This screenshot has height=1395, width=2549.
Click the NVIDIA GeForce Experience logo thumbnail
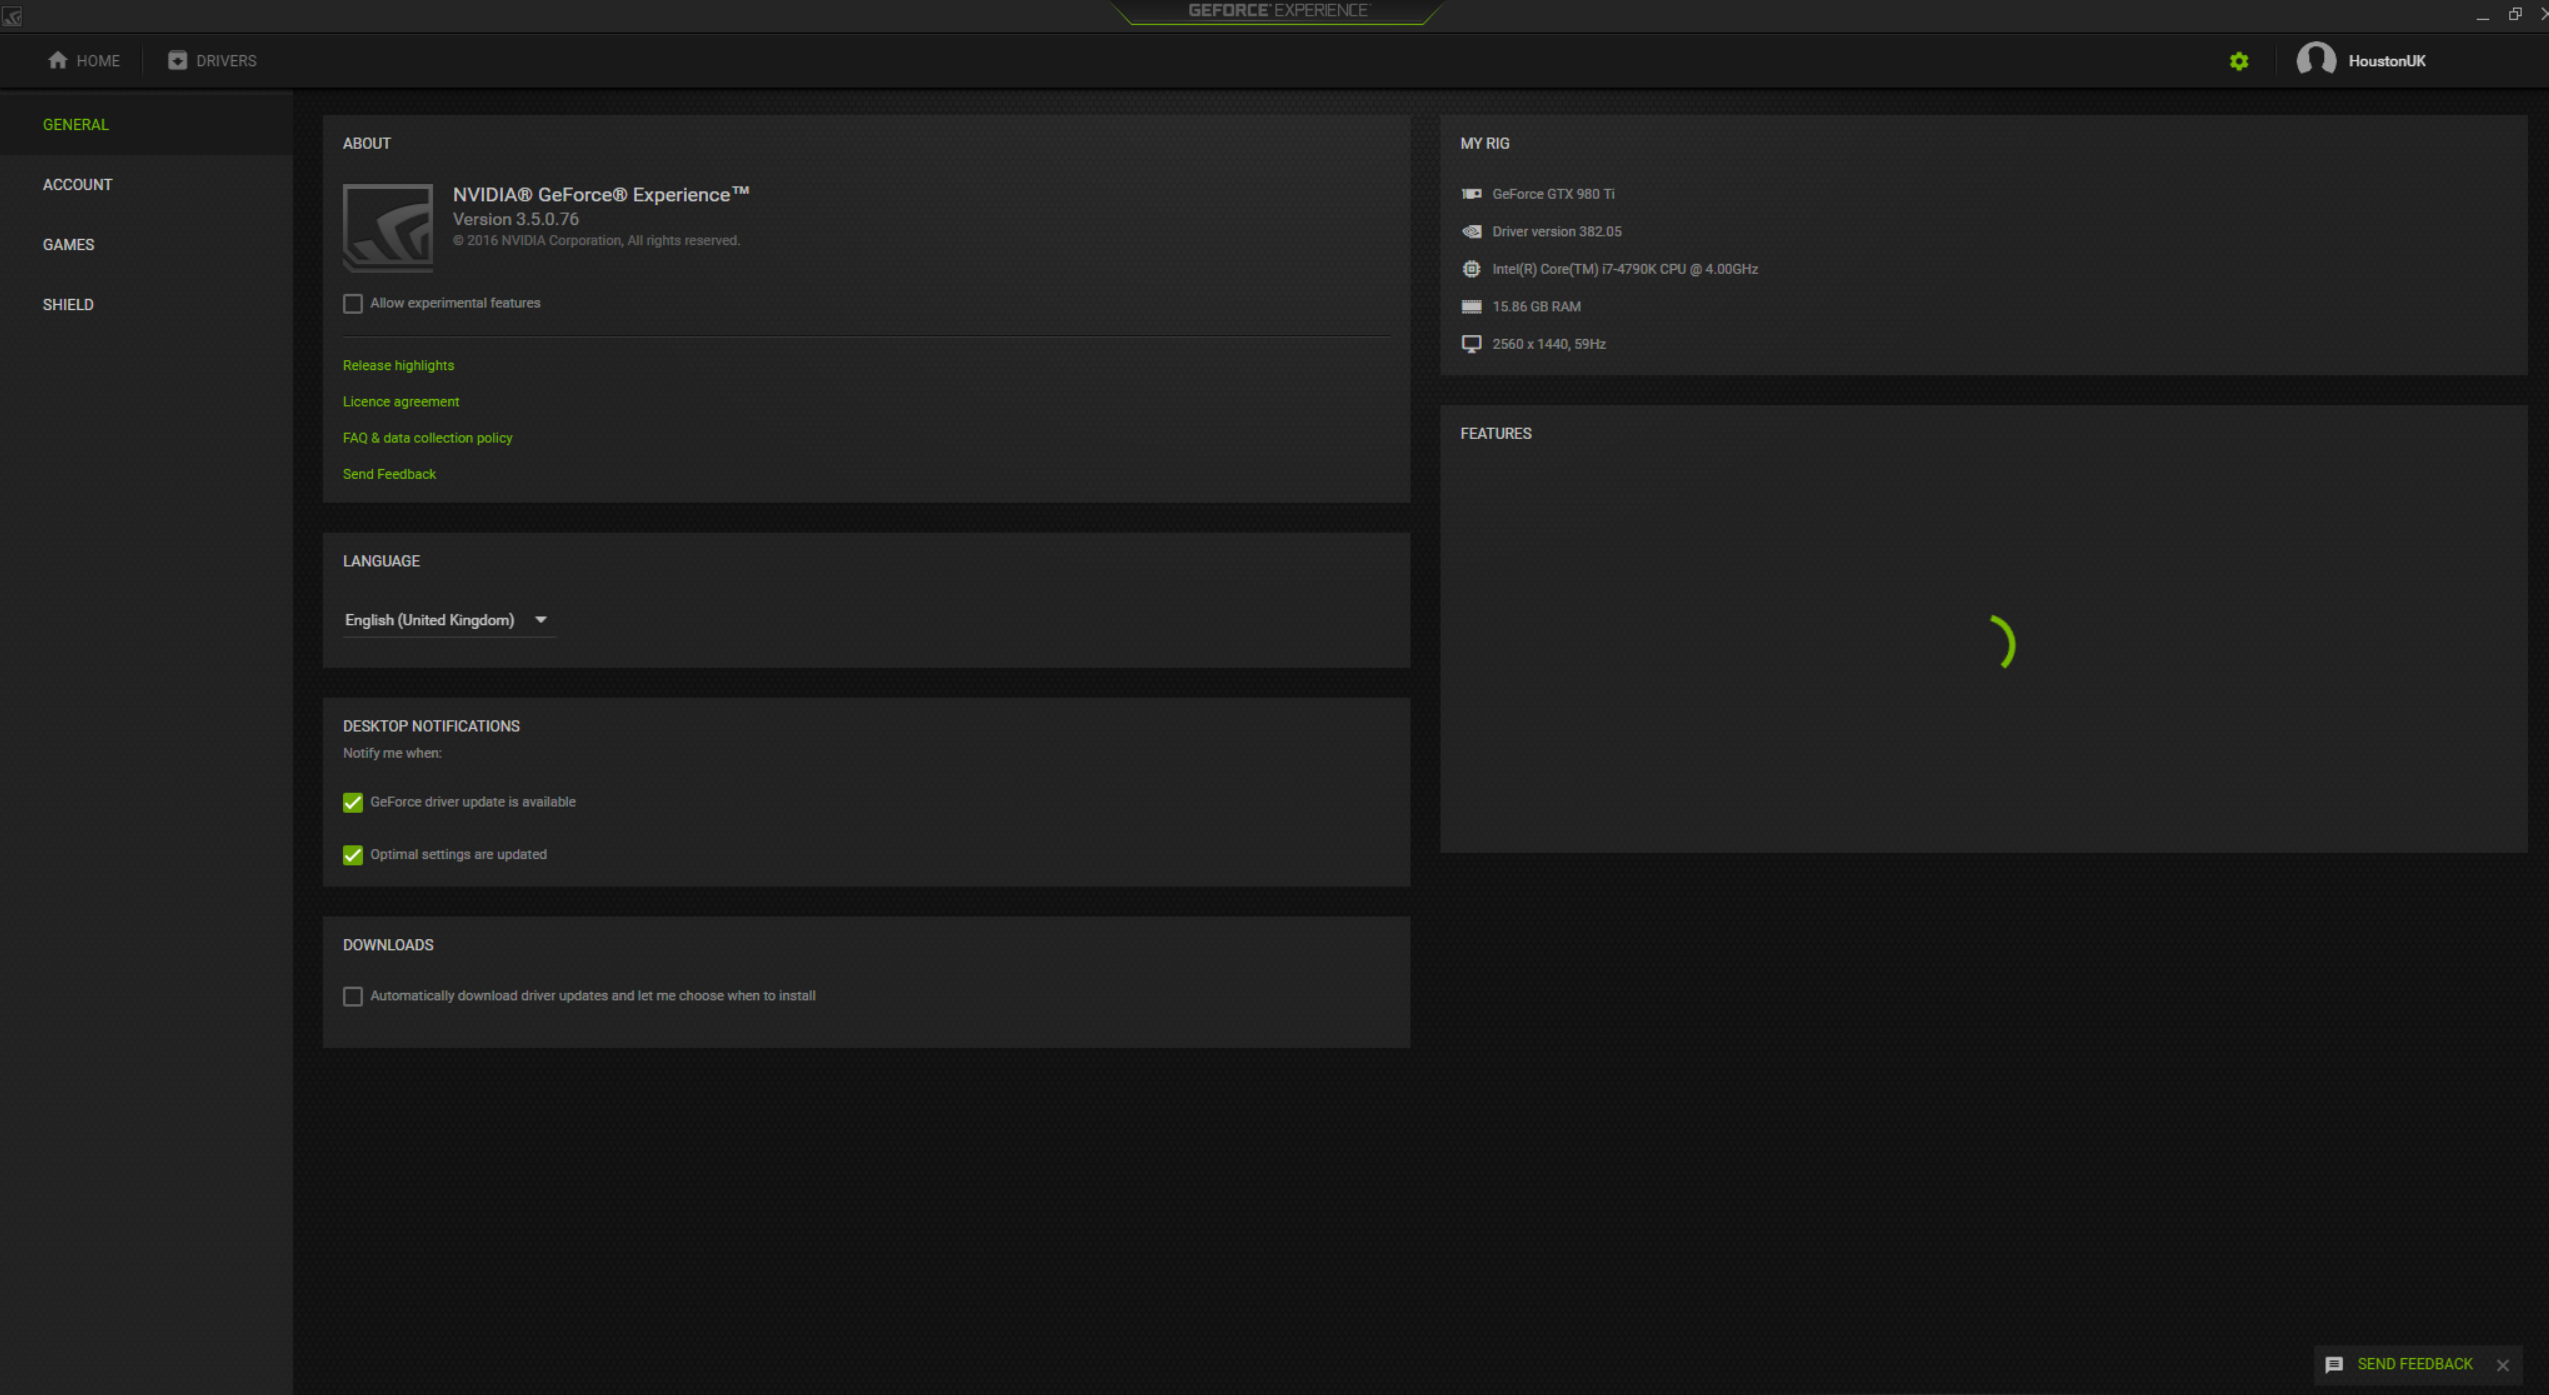coord(388,227)
